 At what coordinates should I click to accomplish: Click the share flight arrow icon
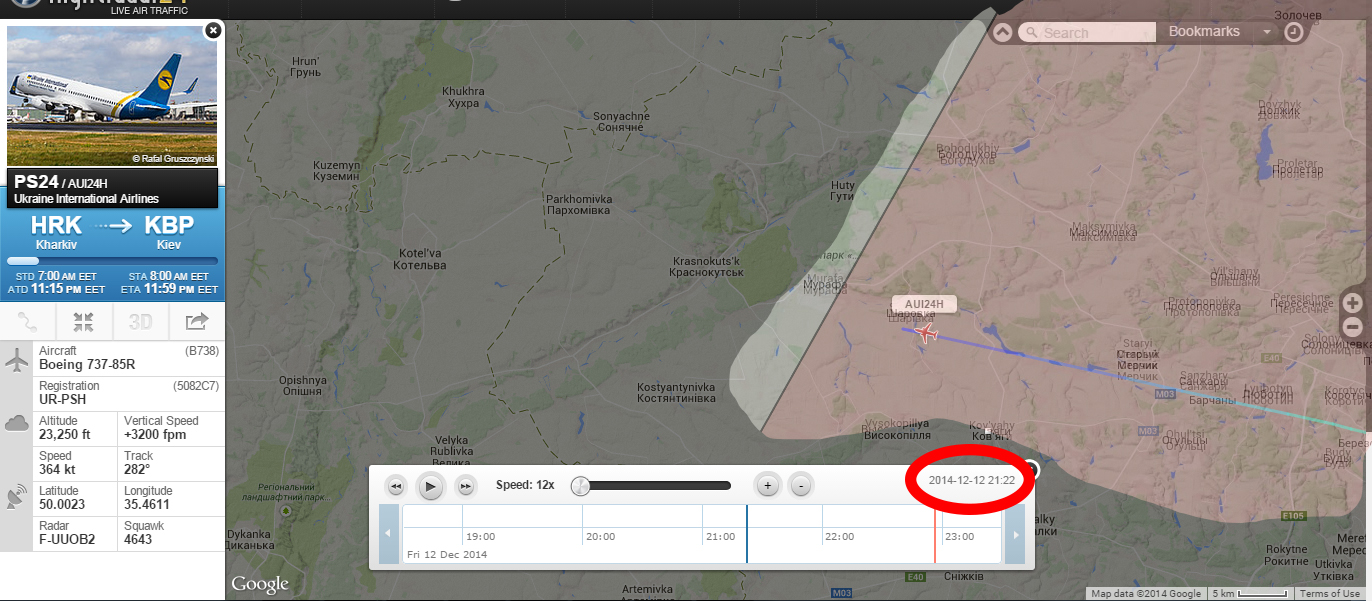[x=197, y=322]
